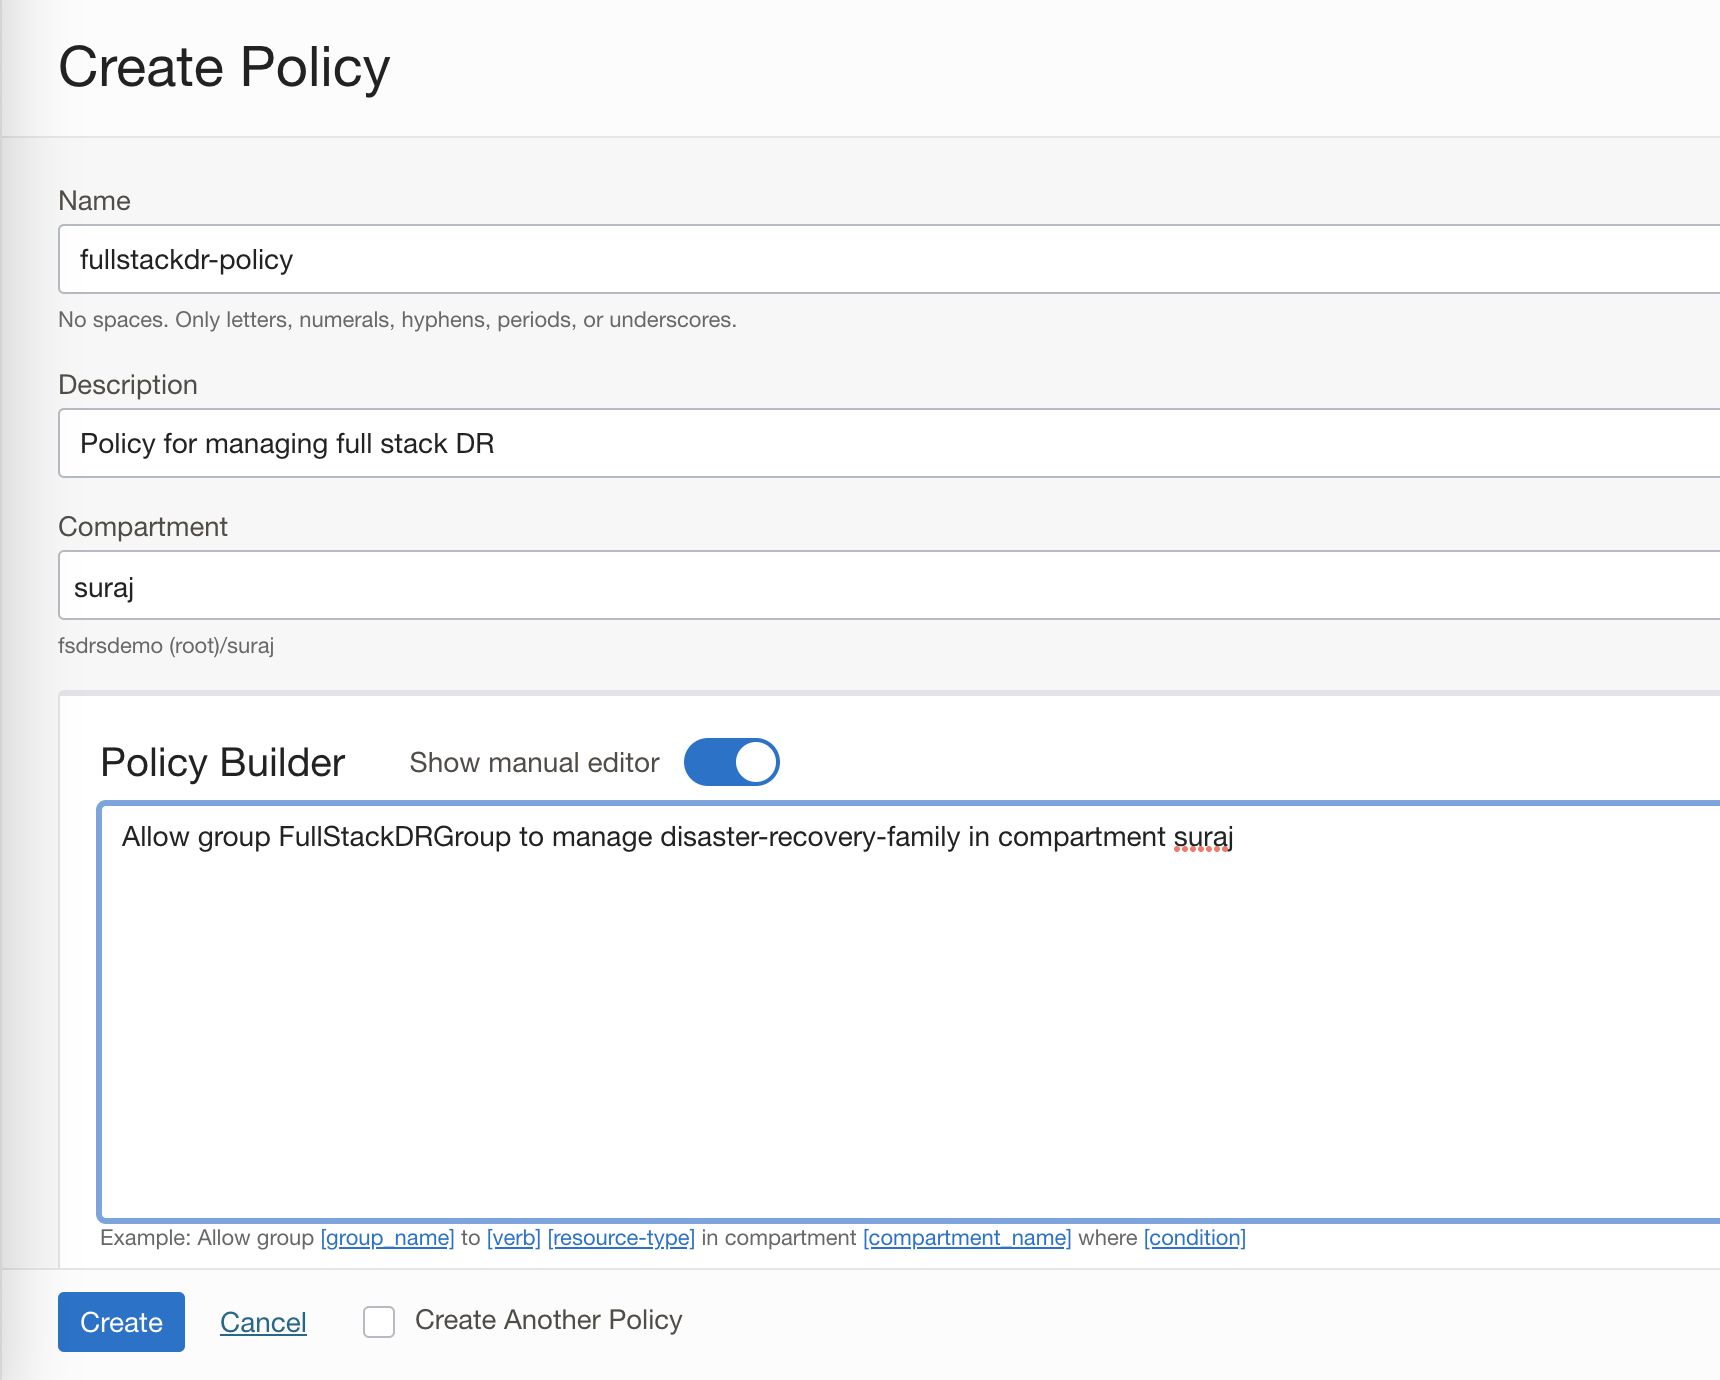This screenshot has width=1720, height=1380.
Task: Open the [verb] example link
Action: (514, 1237)
